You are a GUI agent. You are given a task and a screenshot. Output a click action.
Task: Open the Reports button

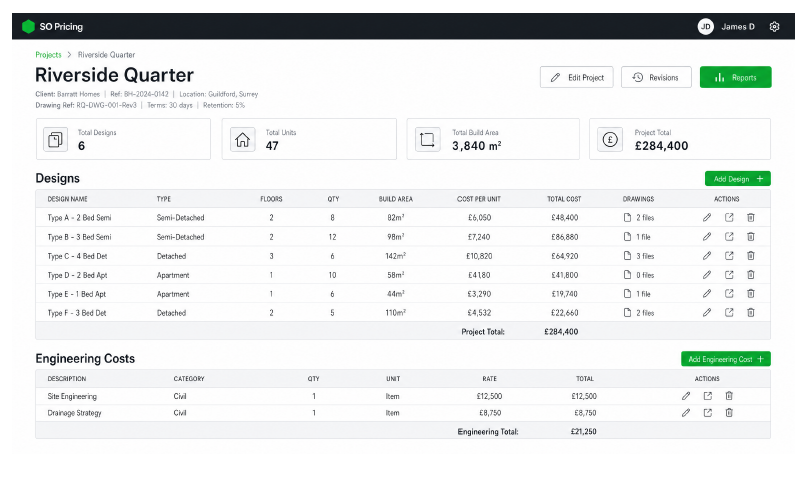736,78
